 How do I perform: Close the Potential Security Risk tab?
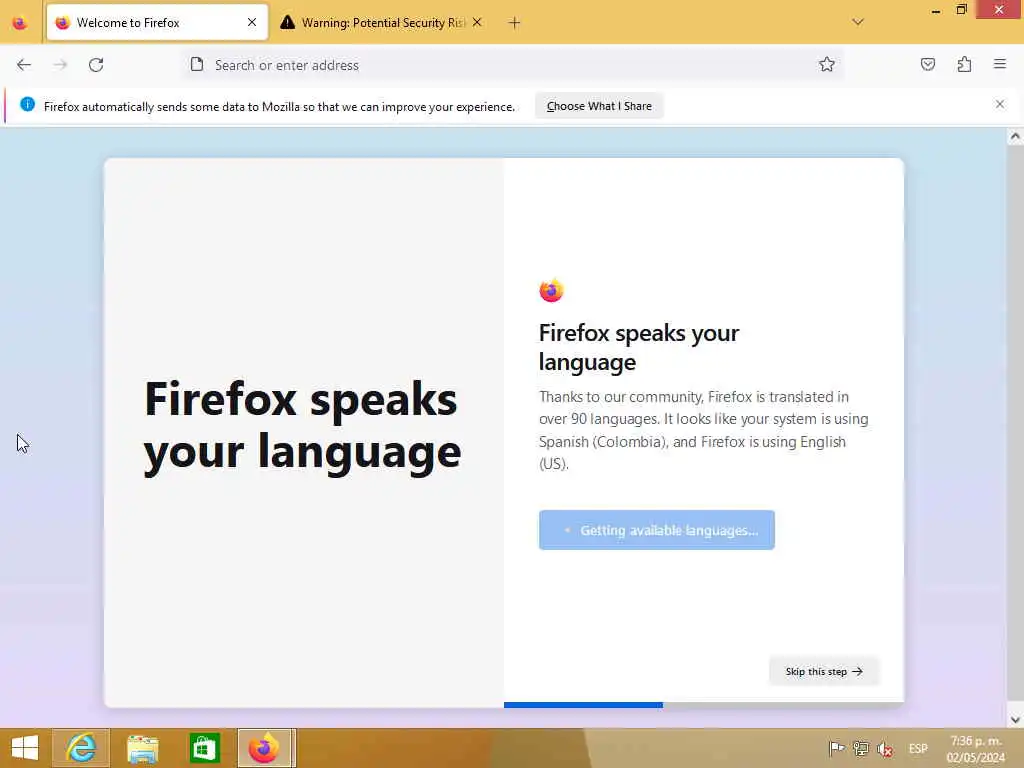[x=477, y=23]
